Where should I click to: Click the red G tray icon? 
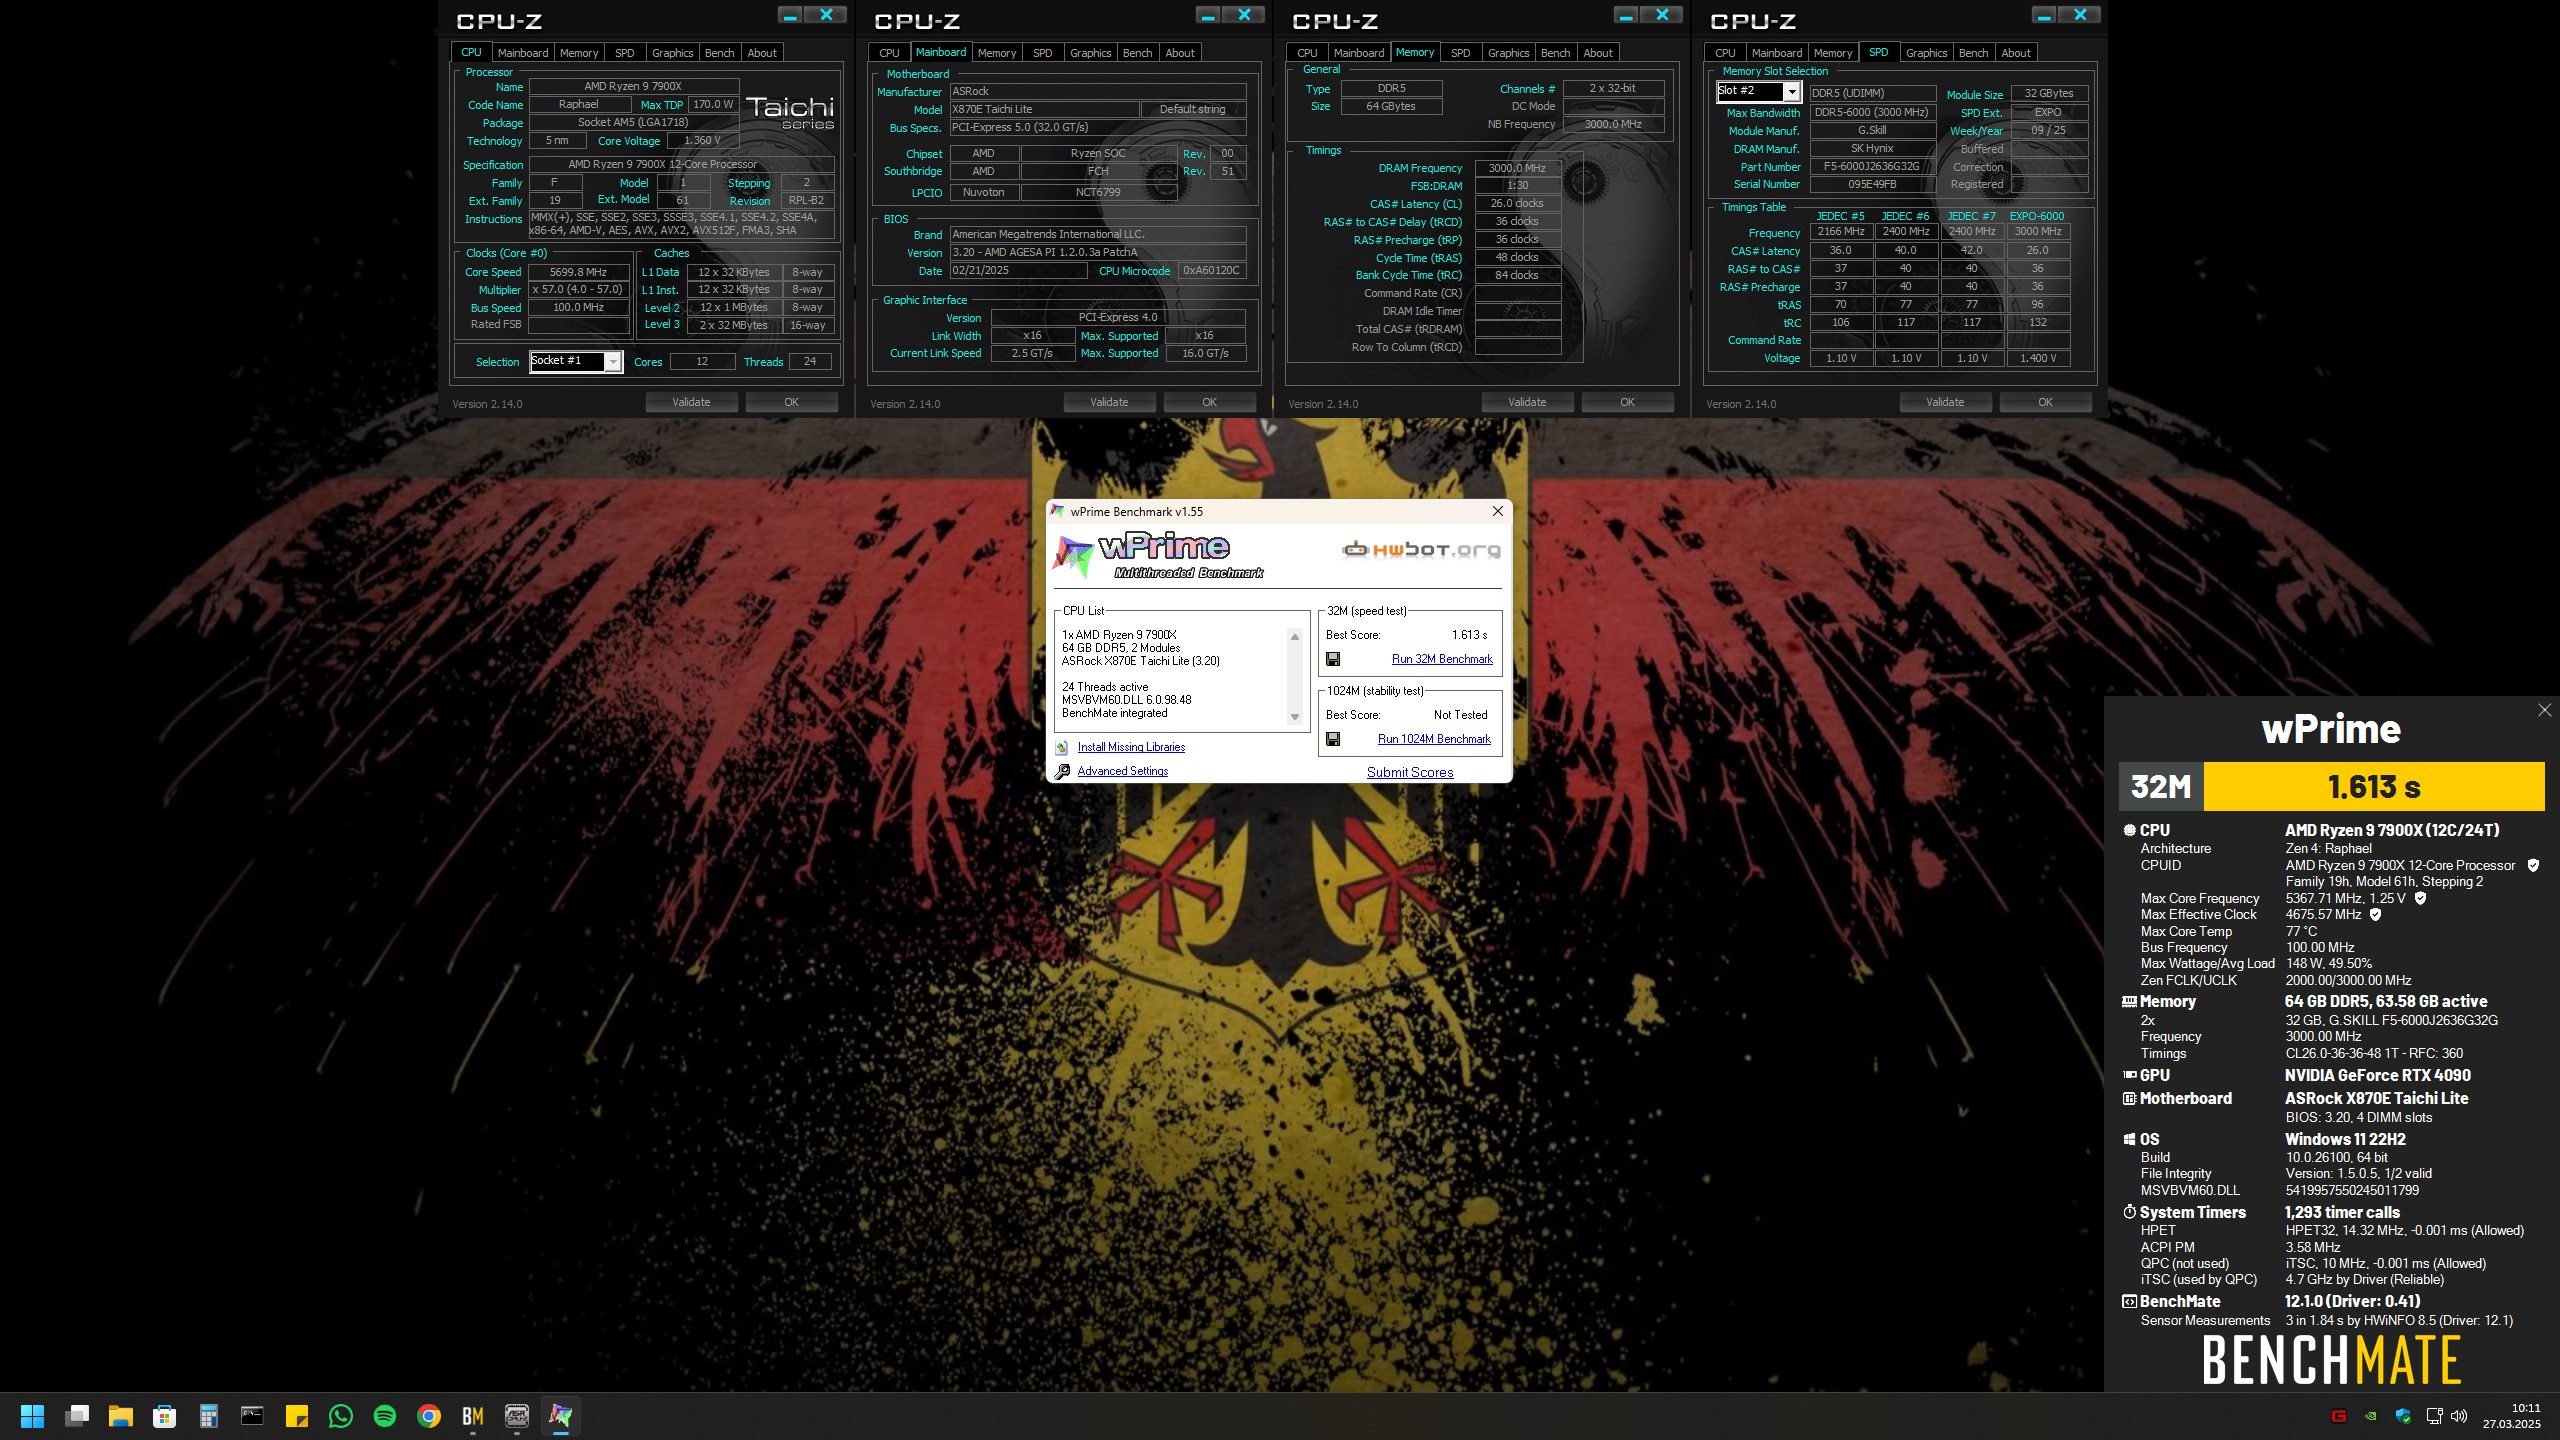[x=2339, y=1416]
